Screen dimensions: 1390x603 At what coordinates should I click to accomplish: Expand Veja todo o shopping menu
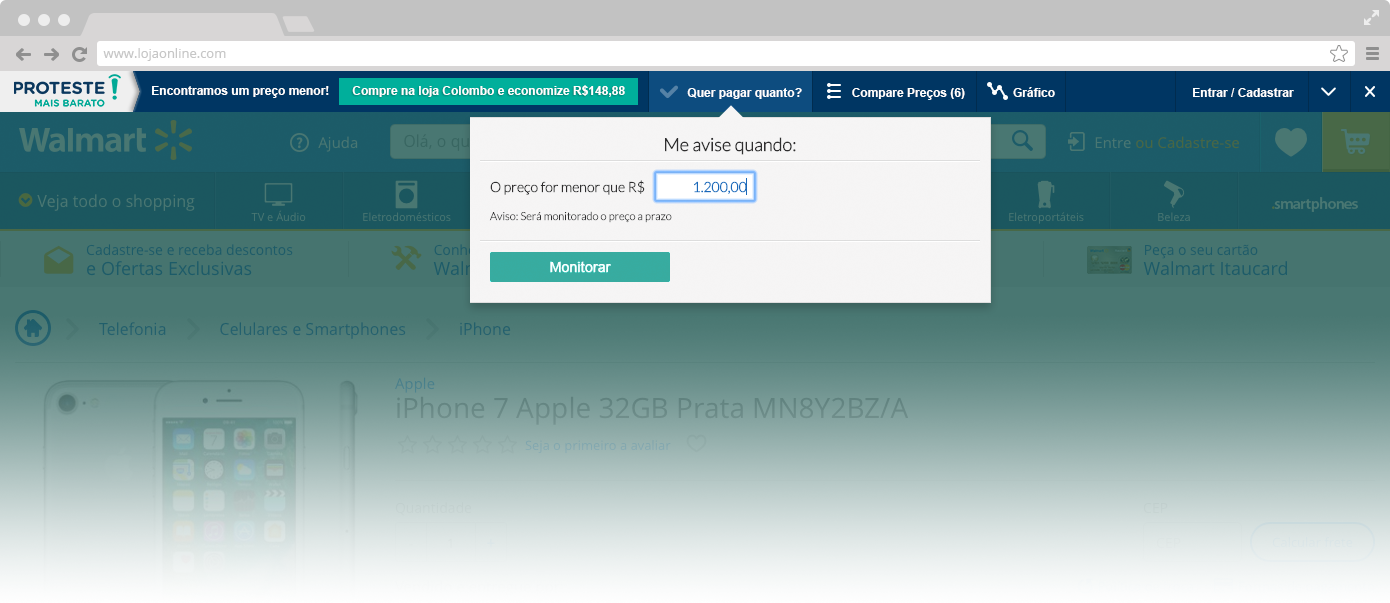106,201
